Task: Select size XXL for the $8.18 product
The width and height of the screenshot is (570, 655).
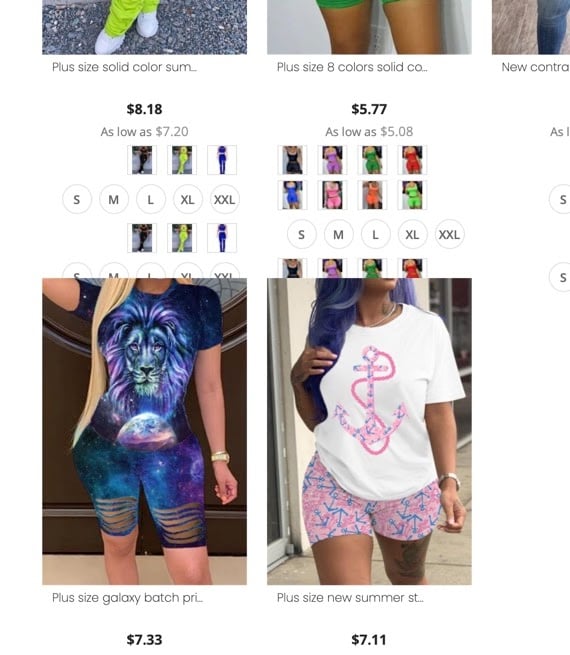Action: point(225,200)
